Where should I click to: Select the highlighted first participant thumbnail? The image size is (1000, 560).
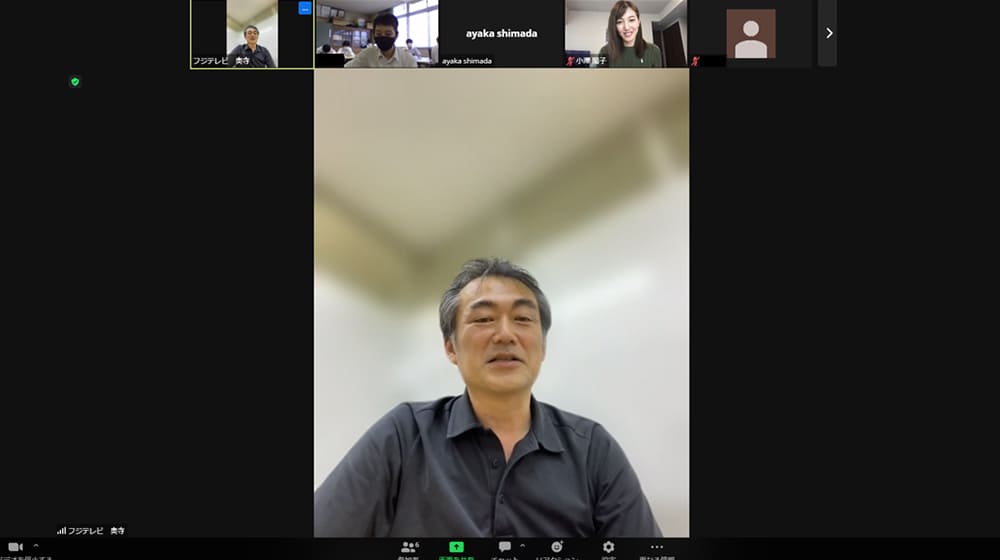(x=251, y=35)
